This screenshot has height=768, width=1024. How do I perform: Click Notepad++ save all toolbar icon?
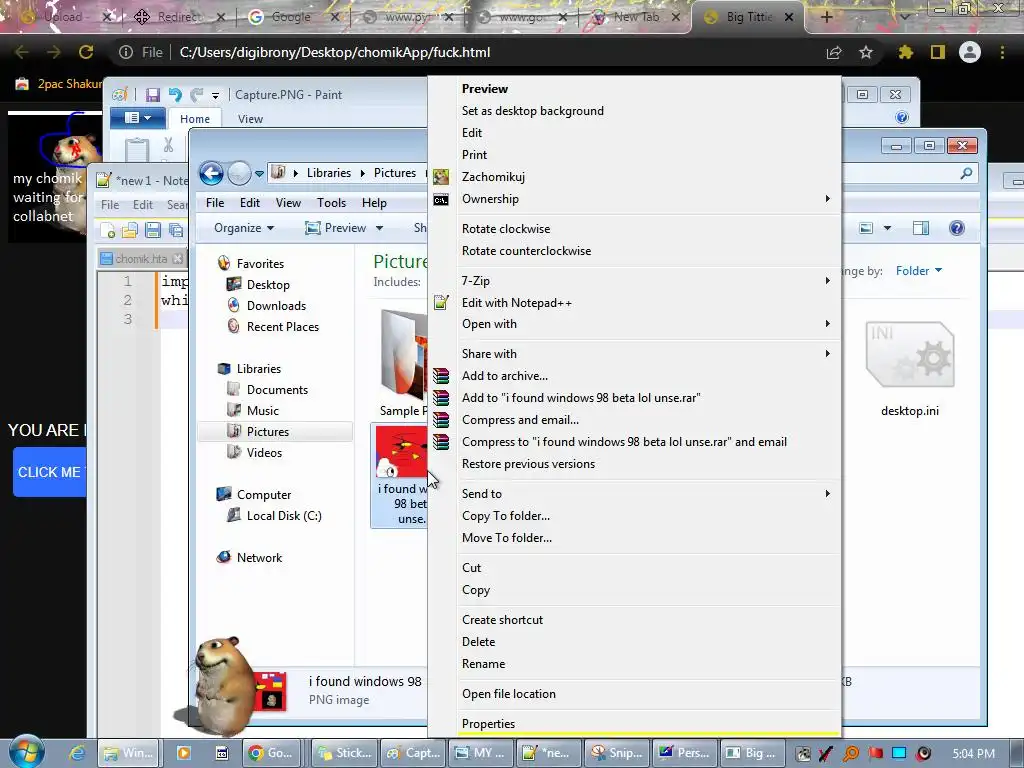tap(176, 229)
